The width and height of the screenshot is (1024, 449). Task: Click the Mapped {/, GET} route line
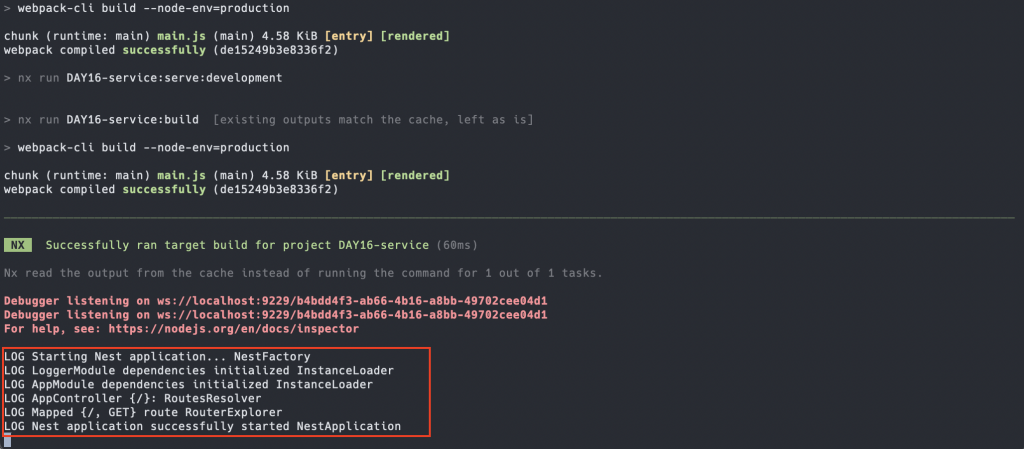(x=143, y=412)
